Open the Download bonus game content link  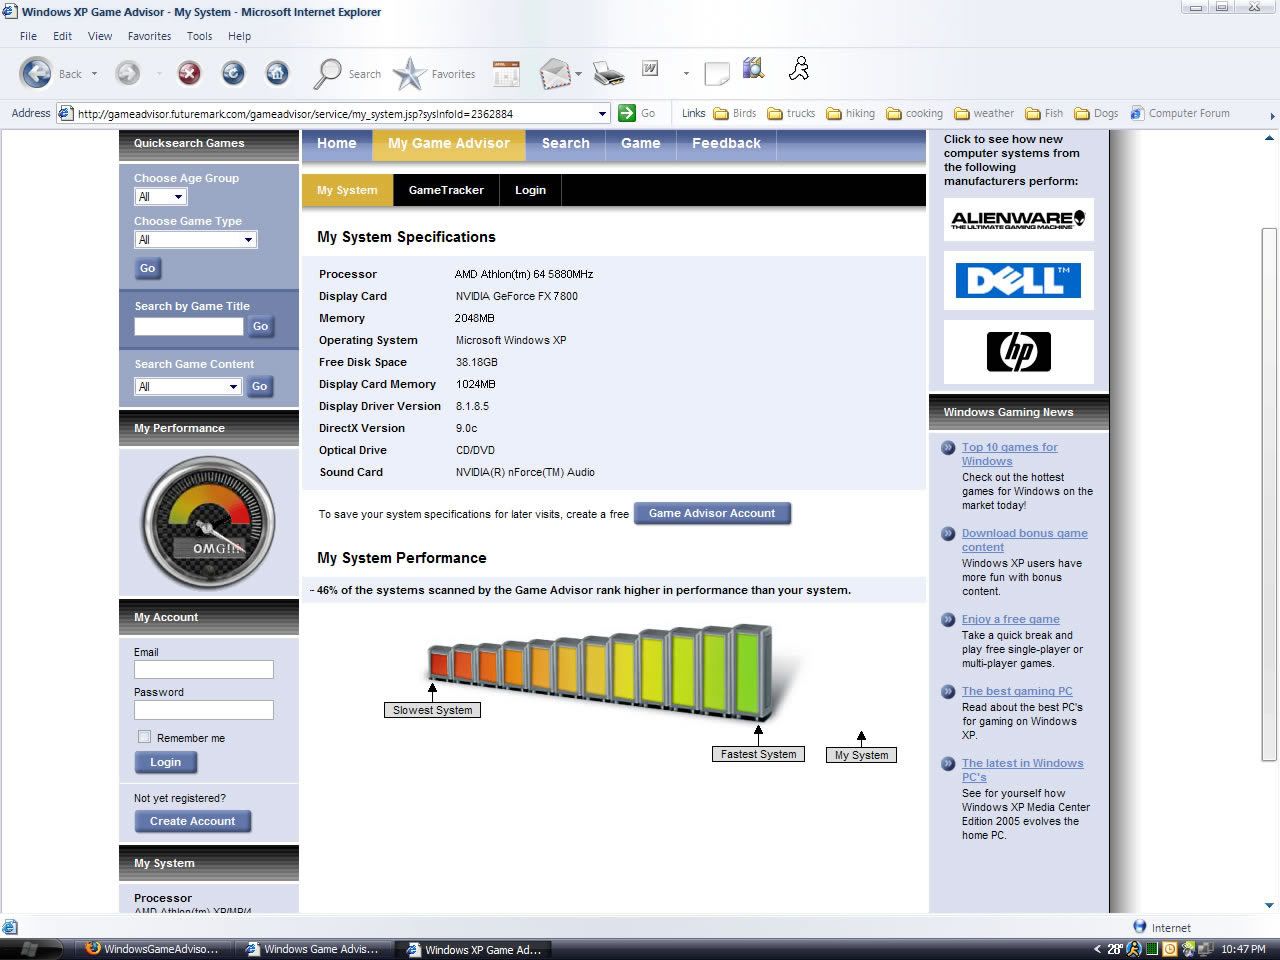point(1025,540)
